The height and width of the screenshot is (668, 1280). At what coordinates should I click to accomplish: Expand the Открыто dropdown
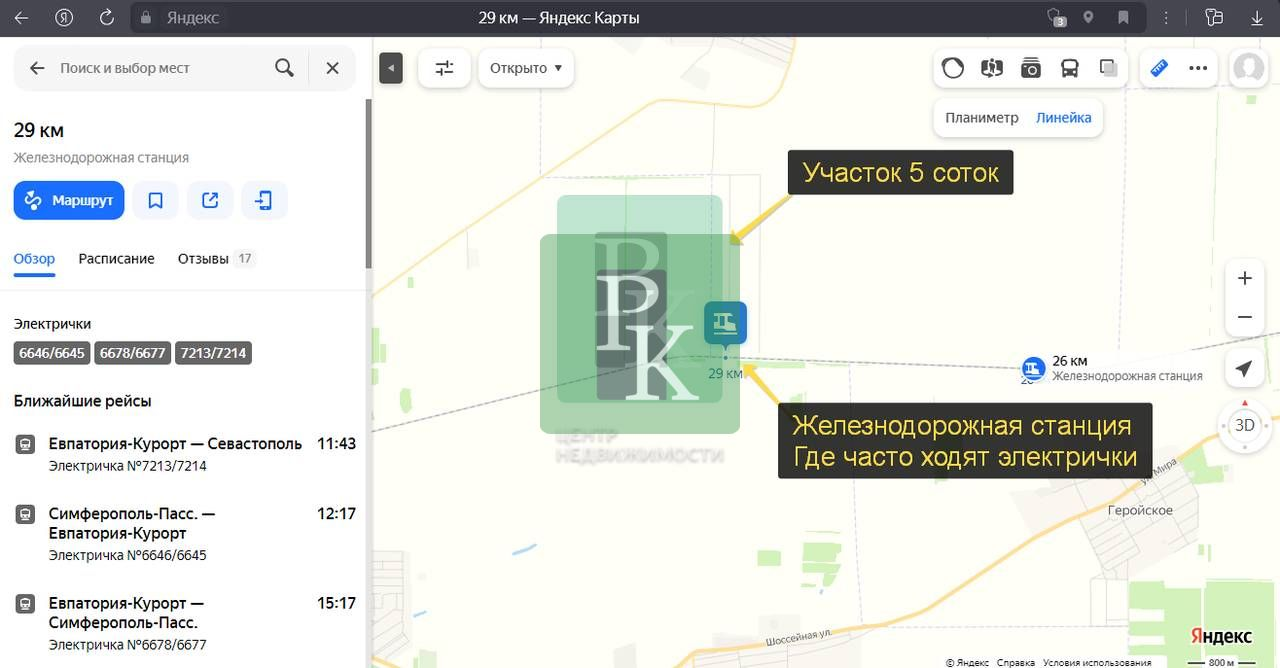pyautogui.click(x=525, y=68)
